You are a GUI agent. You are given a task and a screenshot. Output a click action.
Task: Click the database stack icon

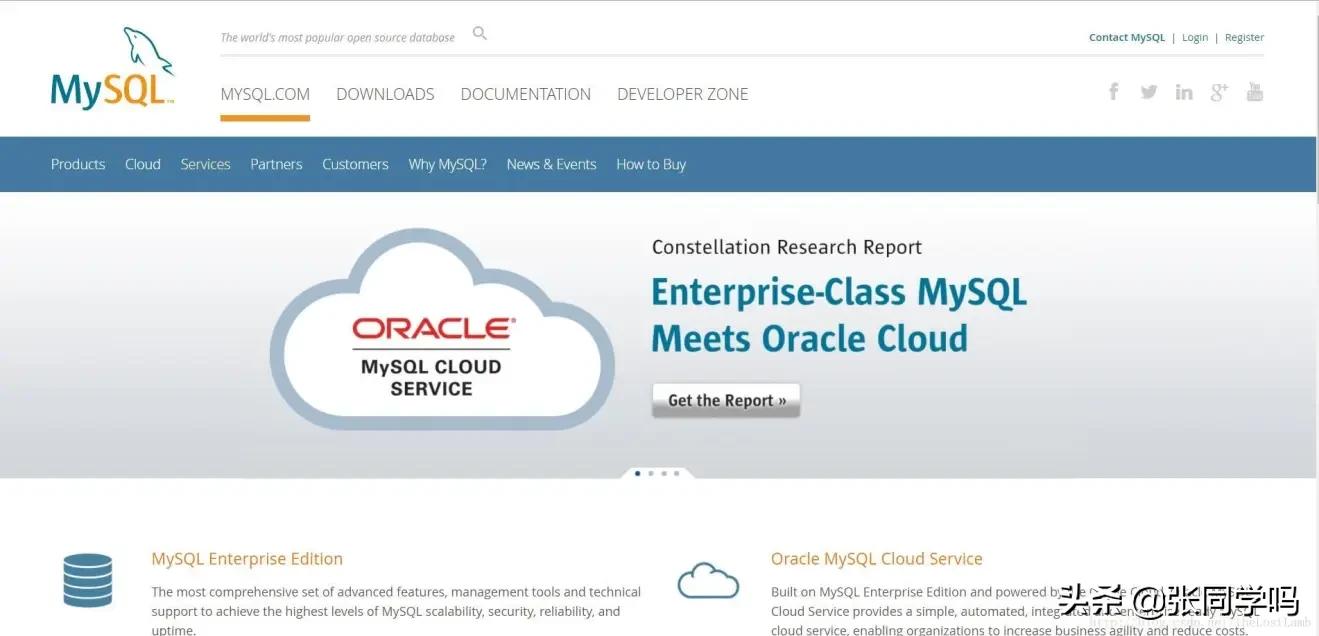click(88, 581)
